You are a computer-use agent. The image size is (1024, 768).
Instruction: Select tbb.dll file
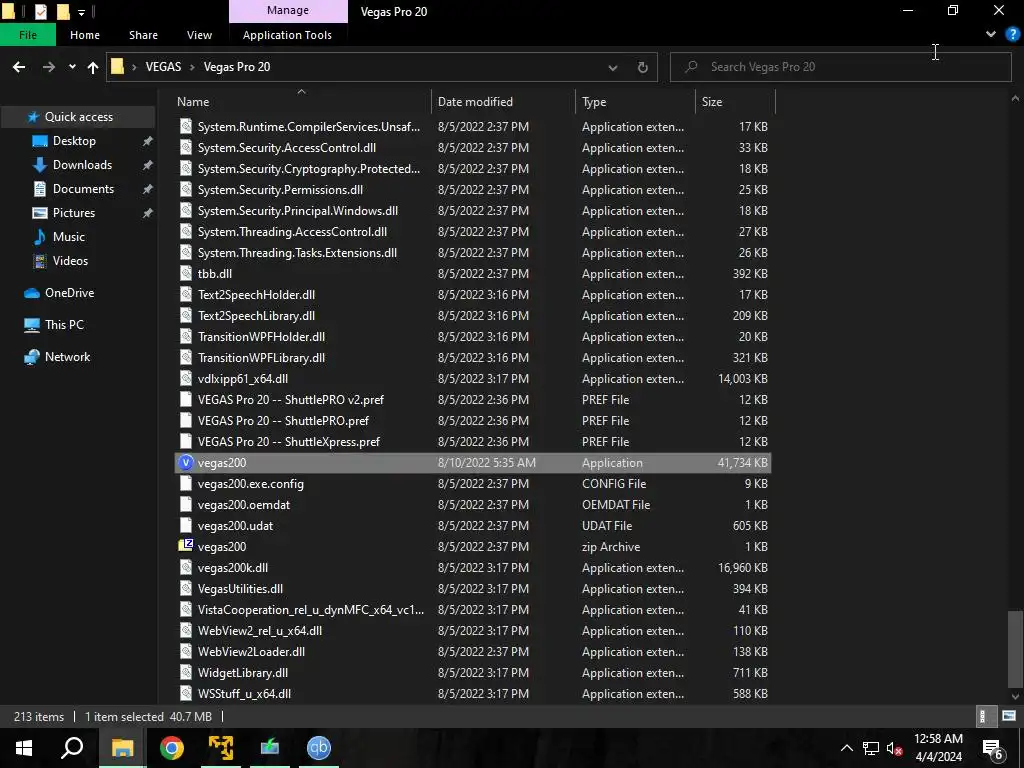[x=473, y=274]
